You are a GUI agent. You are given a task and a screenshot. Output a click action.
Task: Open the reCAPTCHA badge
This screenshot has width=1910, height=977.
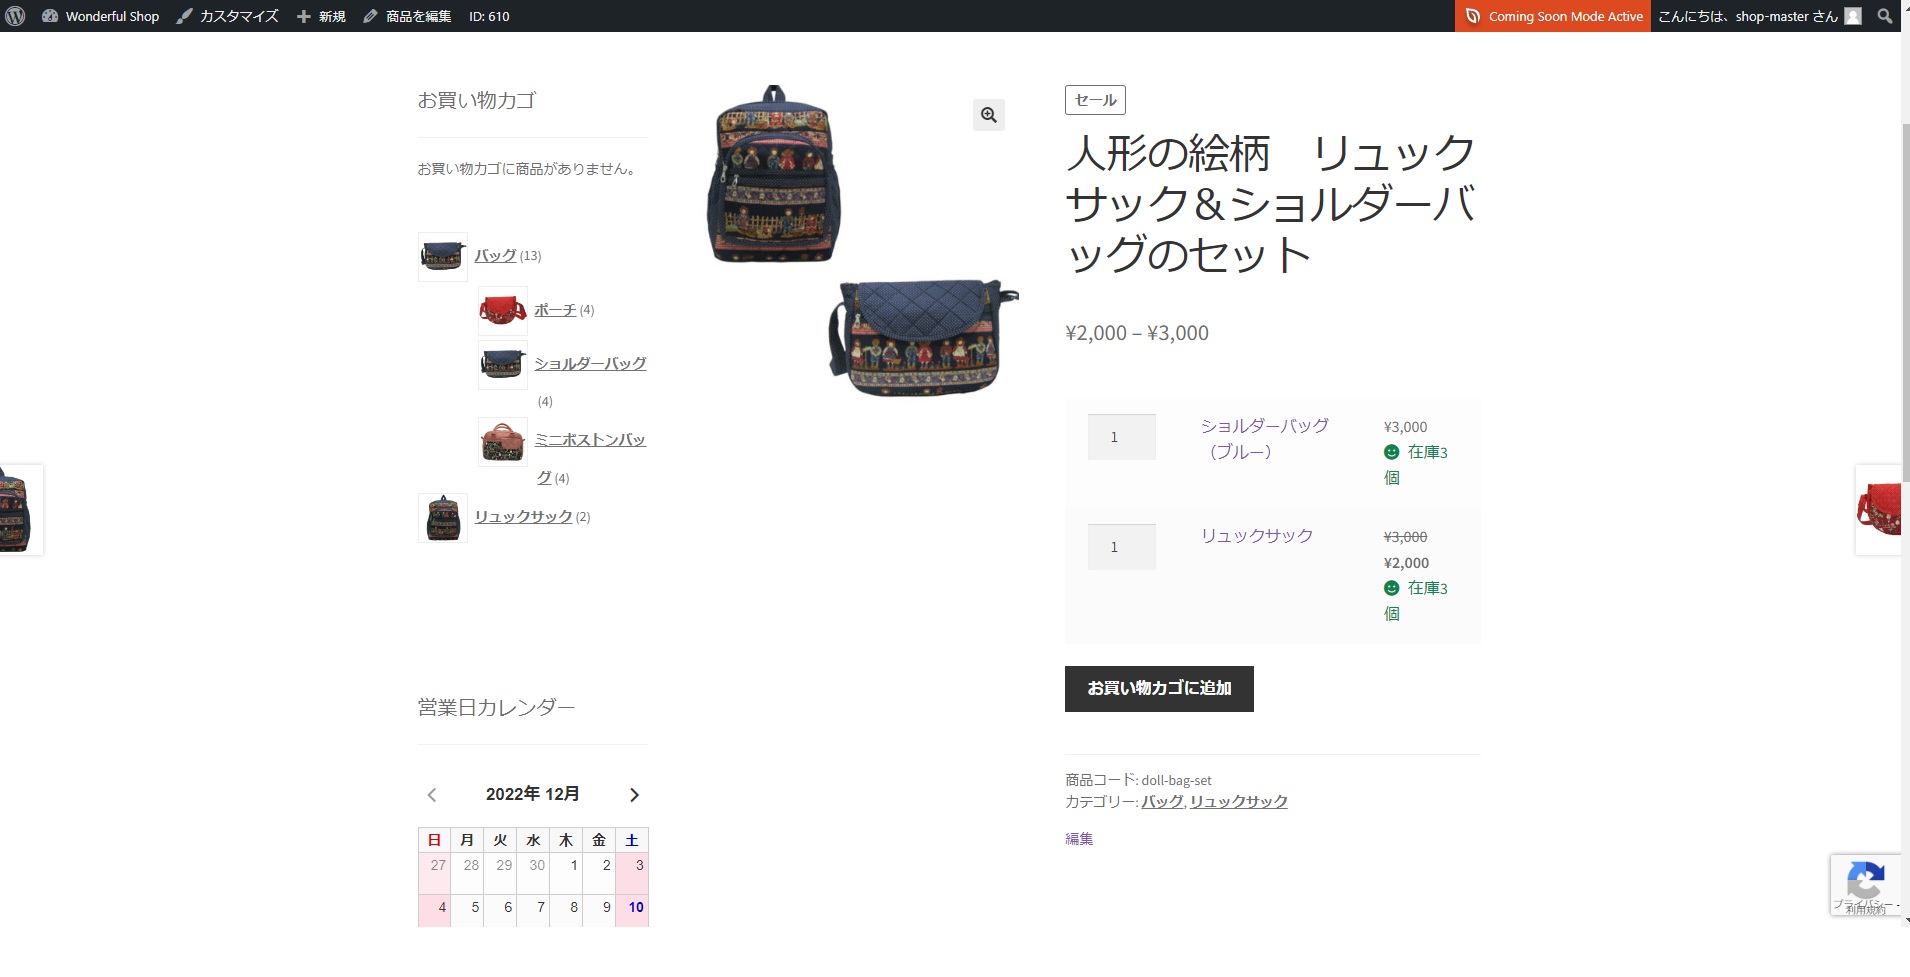click(1865, 885)
